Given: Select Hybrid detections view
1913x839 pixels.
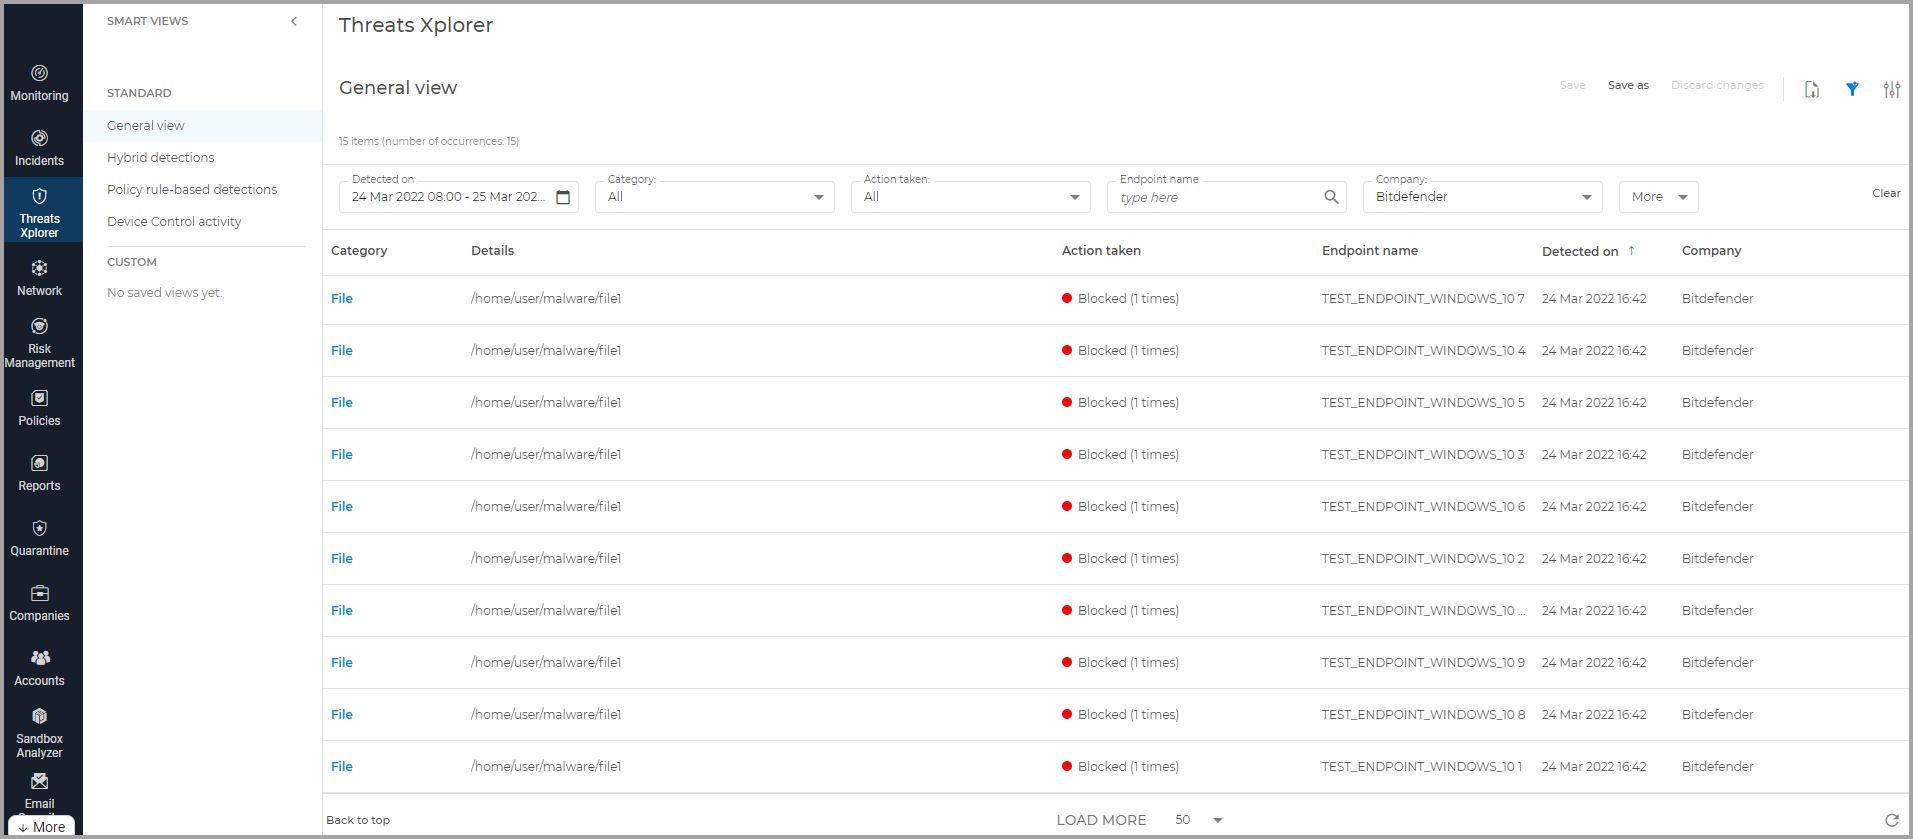Looking at the screenshot, I should coord(161,158).
